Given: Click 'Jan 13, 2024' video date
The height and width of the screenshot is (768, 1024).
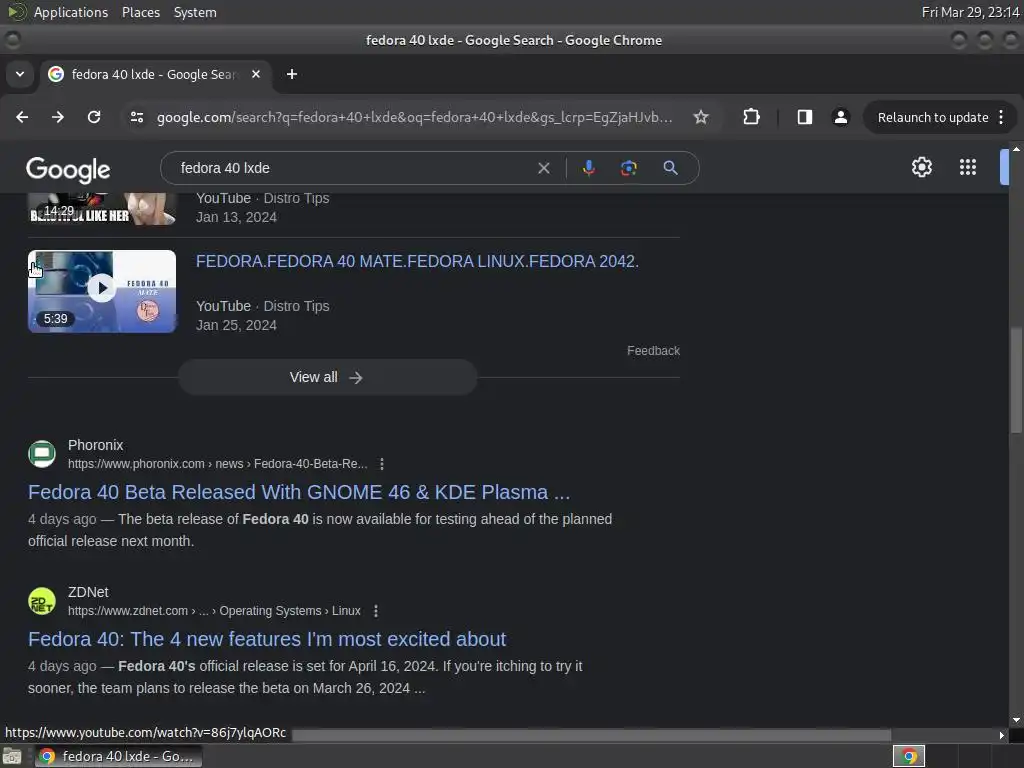Looking at the screenshot, I should click(236, 217).
